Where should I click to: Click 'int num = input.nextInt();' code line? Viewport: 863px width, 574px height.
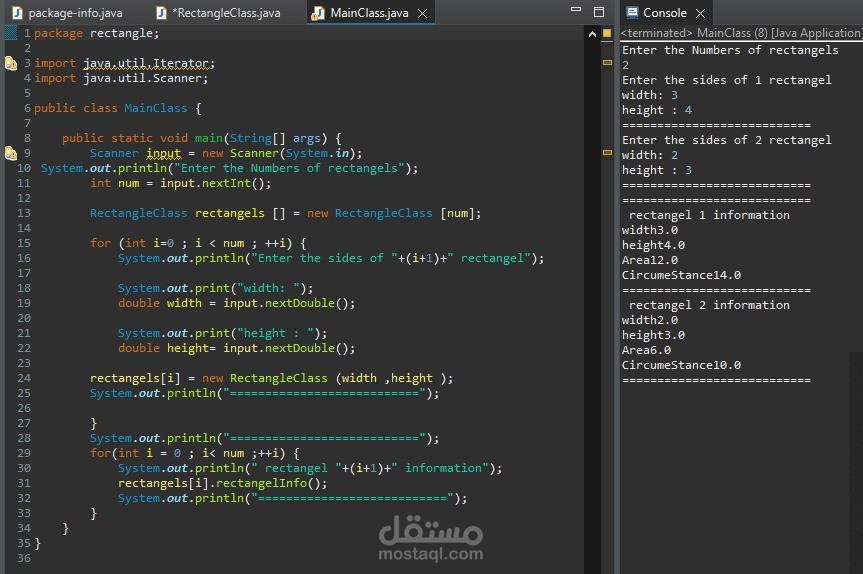[181, 183]
